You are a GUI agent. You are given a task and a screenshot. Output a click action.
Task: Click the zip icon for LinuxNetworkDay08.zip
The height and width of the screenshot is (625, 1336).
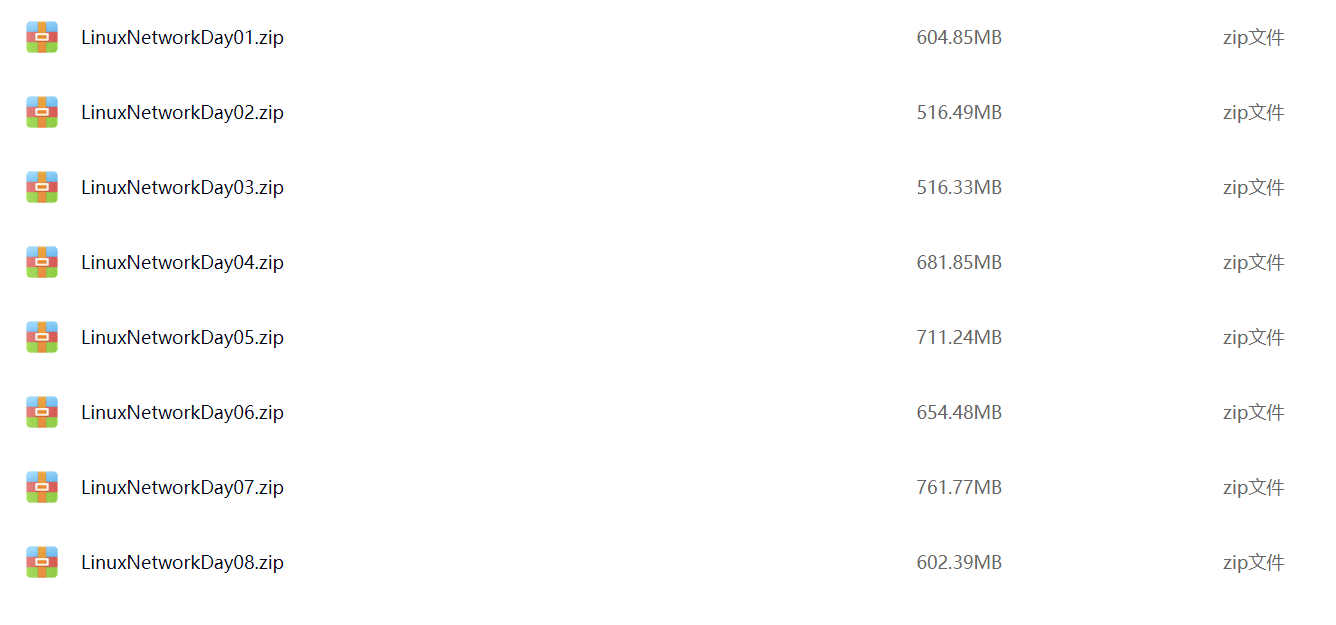[x=42, y=563]
